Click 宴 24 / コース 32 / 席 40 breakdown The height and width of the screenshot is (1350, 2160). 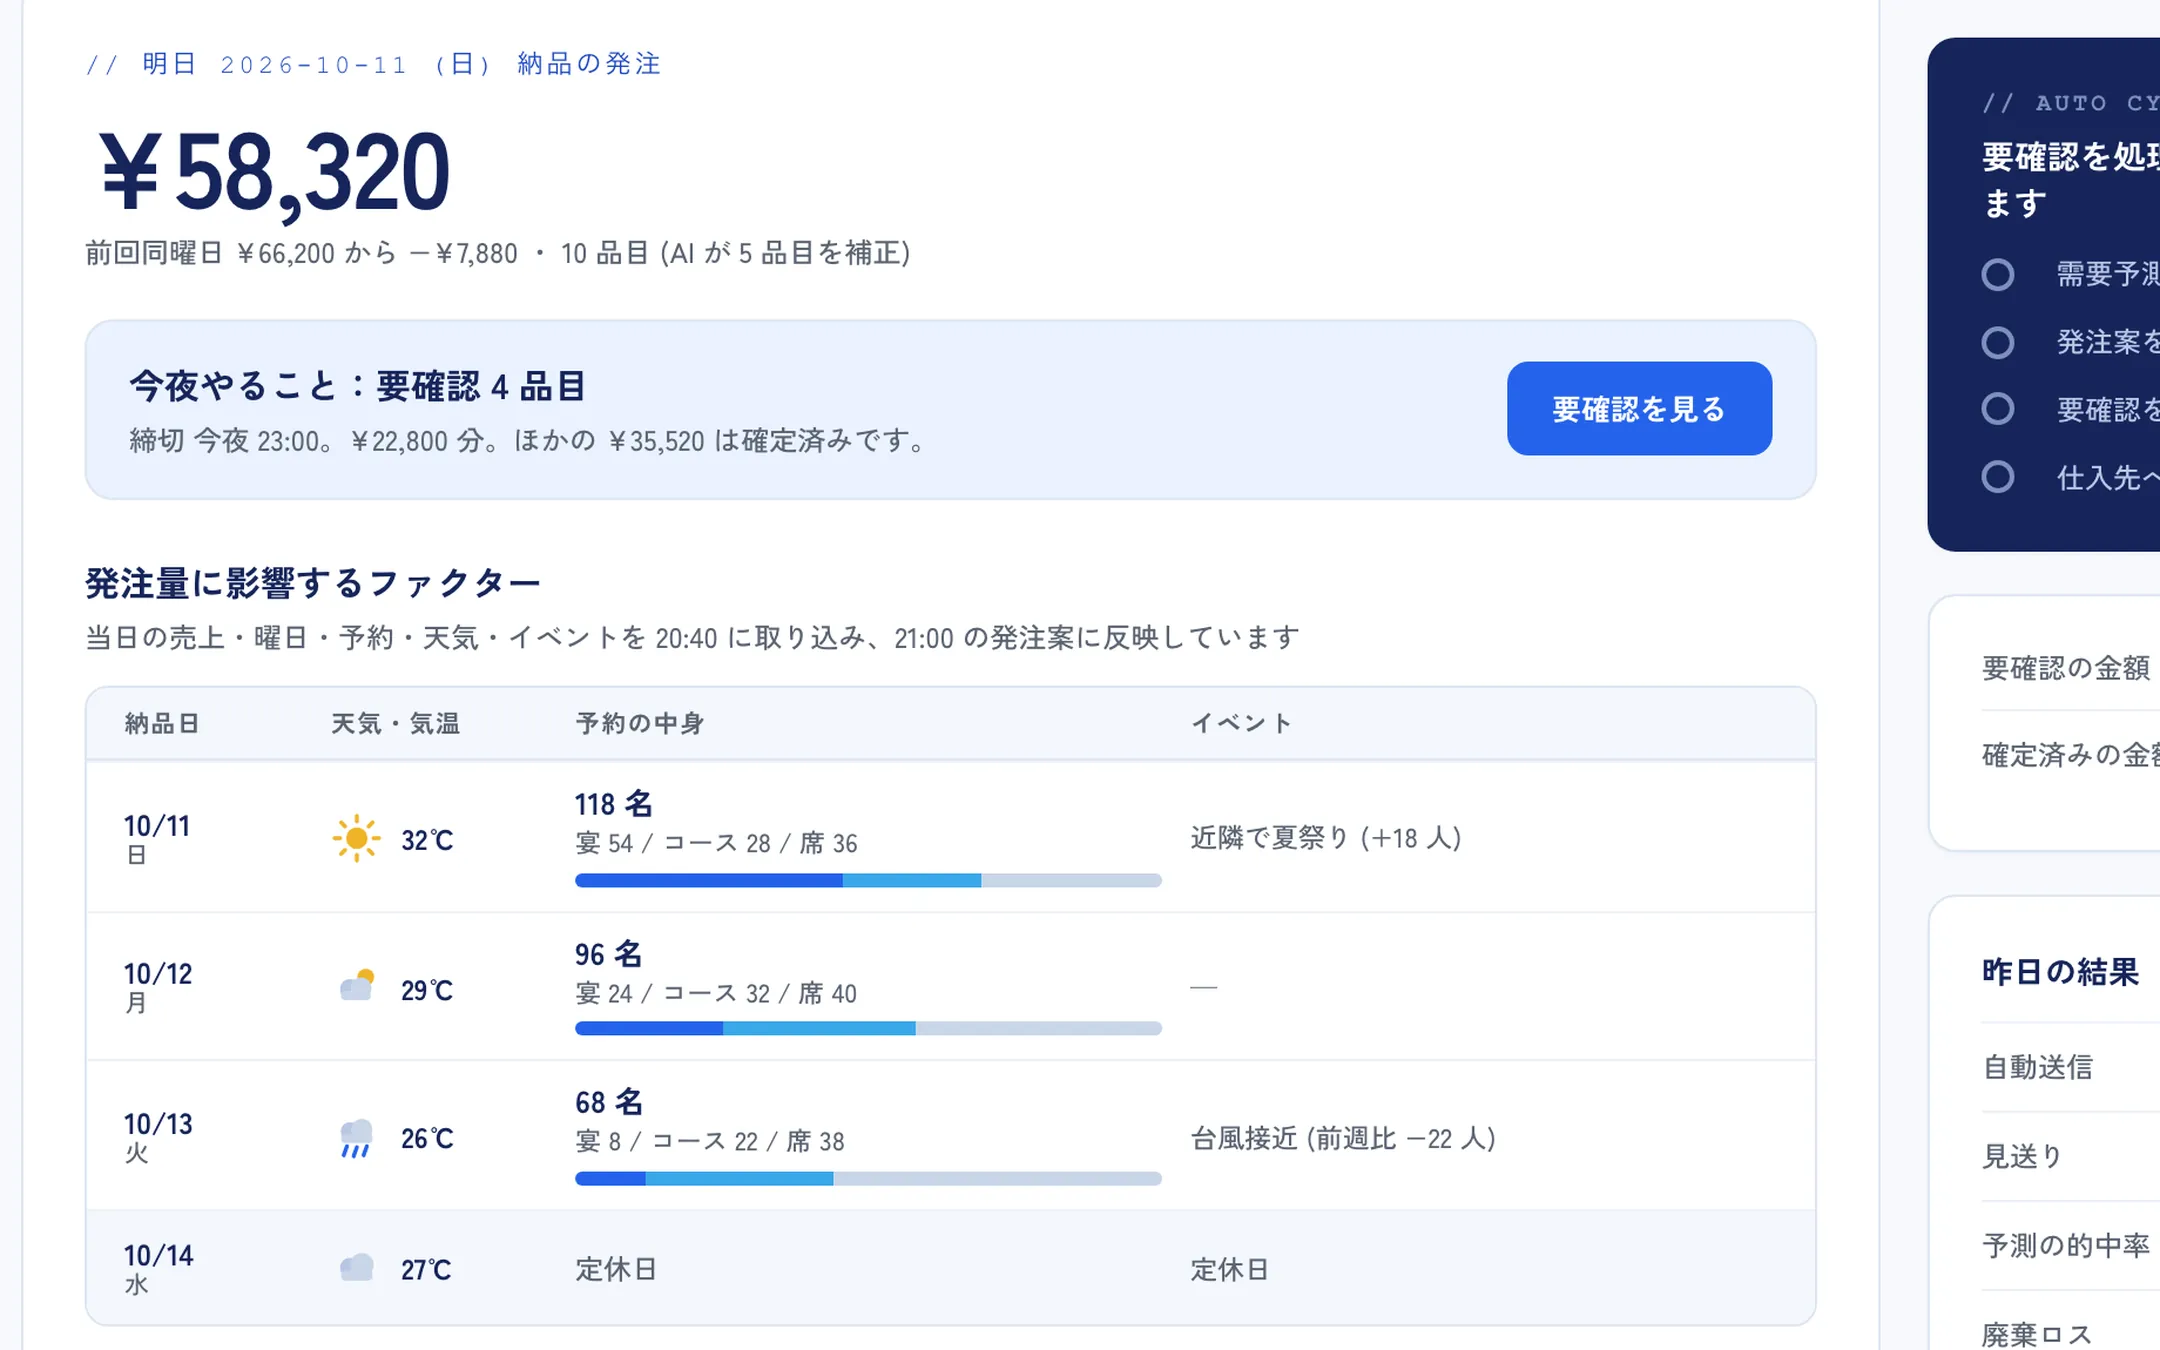716,993
